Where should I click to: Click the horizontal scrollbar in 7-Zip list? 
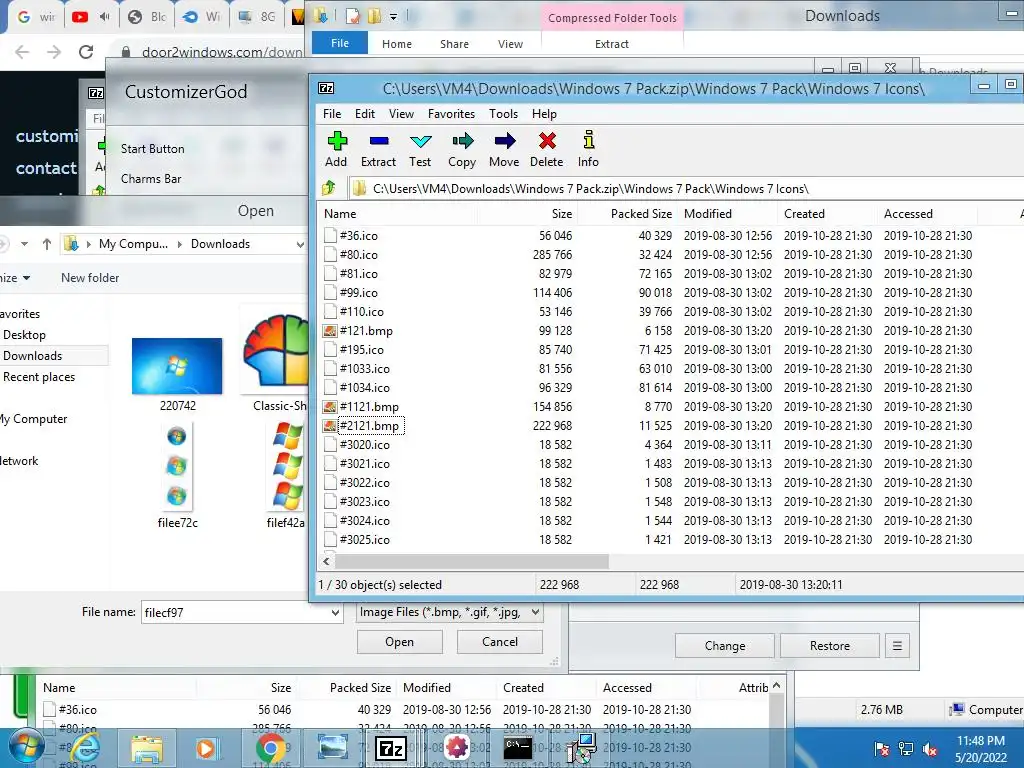[472, 562]
